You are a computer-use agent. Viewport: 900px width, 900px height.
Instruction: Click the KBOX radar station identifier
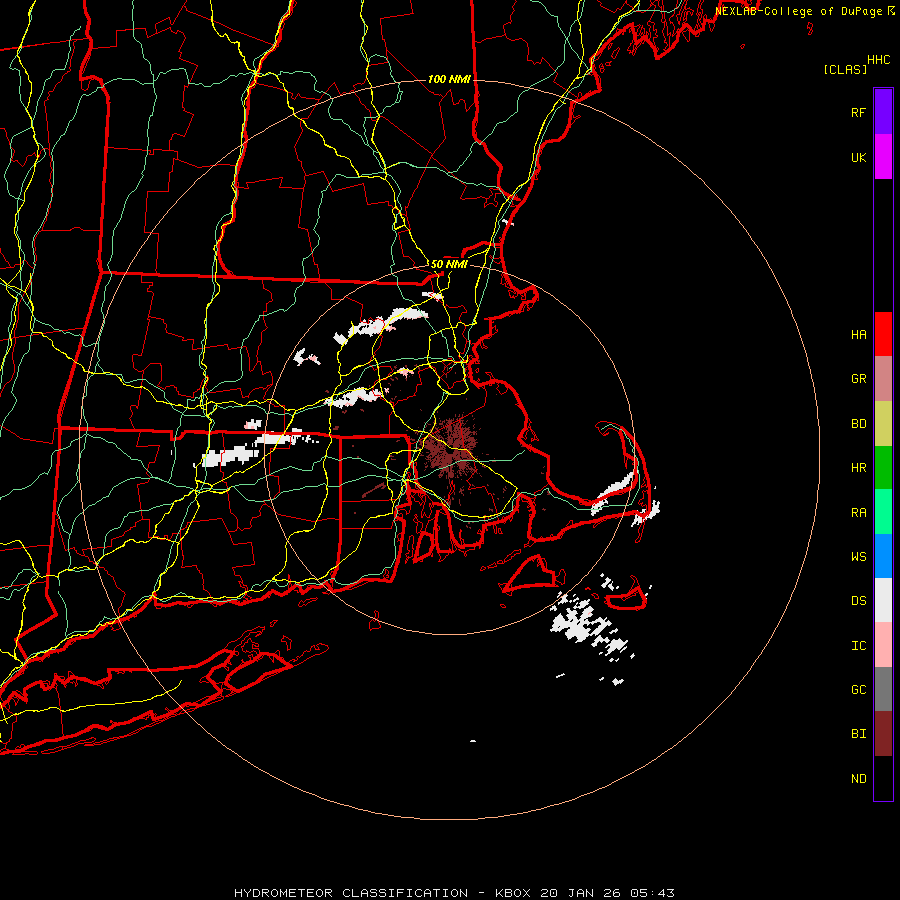[514, 893]
